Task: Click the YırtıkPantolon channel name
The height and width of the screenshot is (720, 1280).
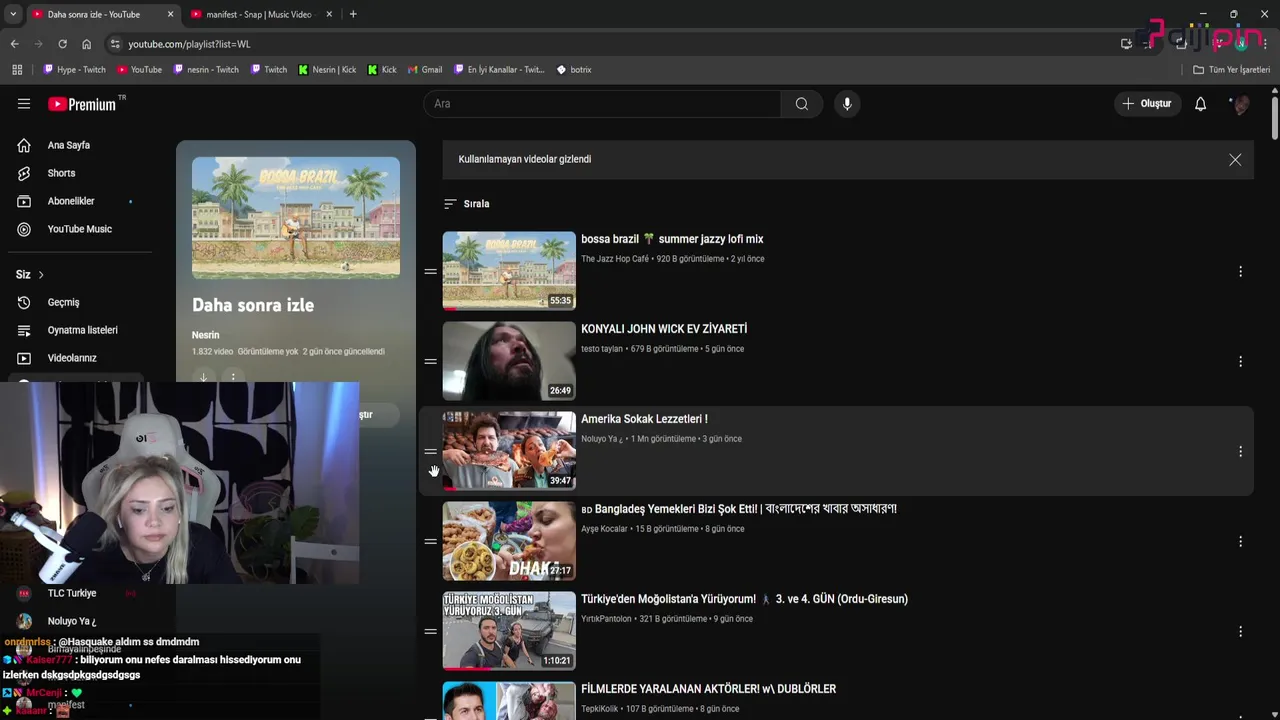Action: click(606, 619)
